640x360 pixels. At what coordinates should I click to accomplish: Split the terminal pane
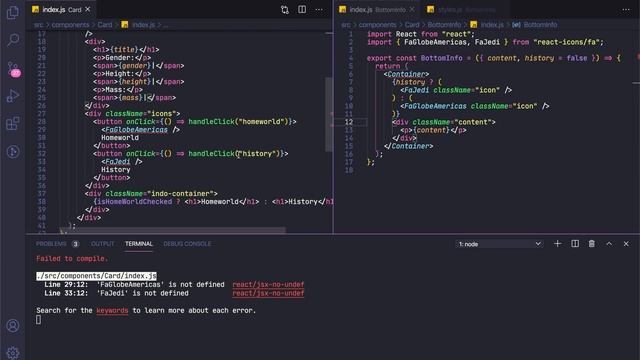(x=575, y=244)
